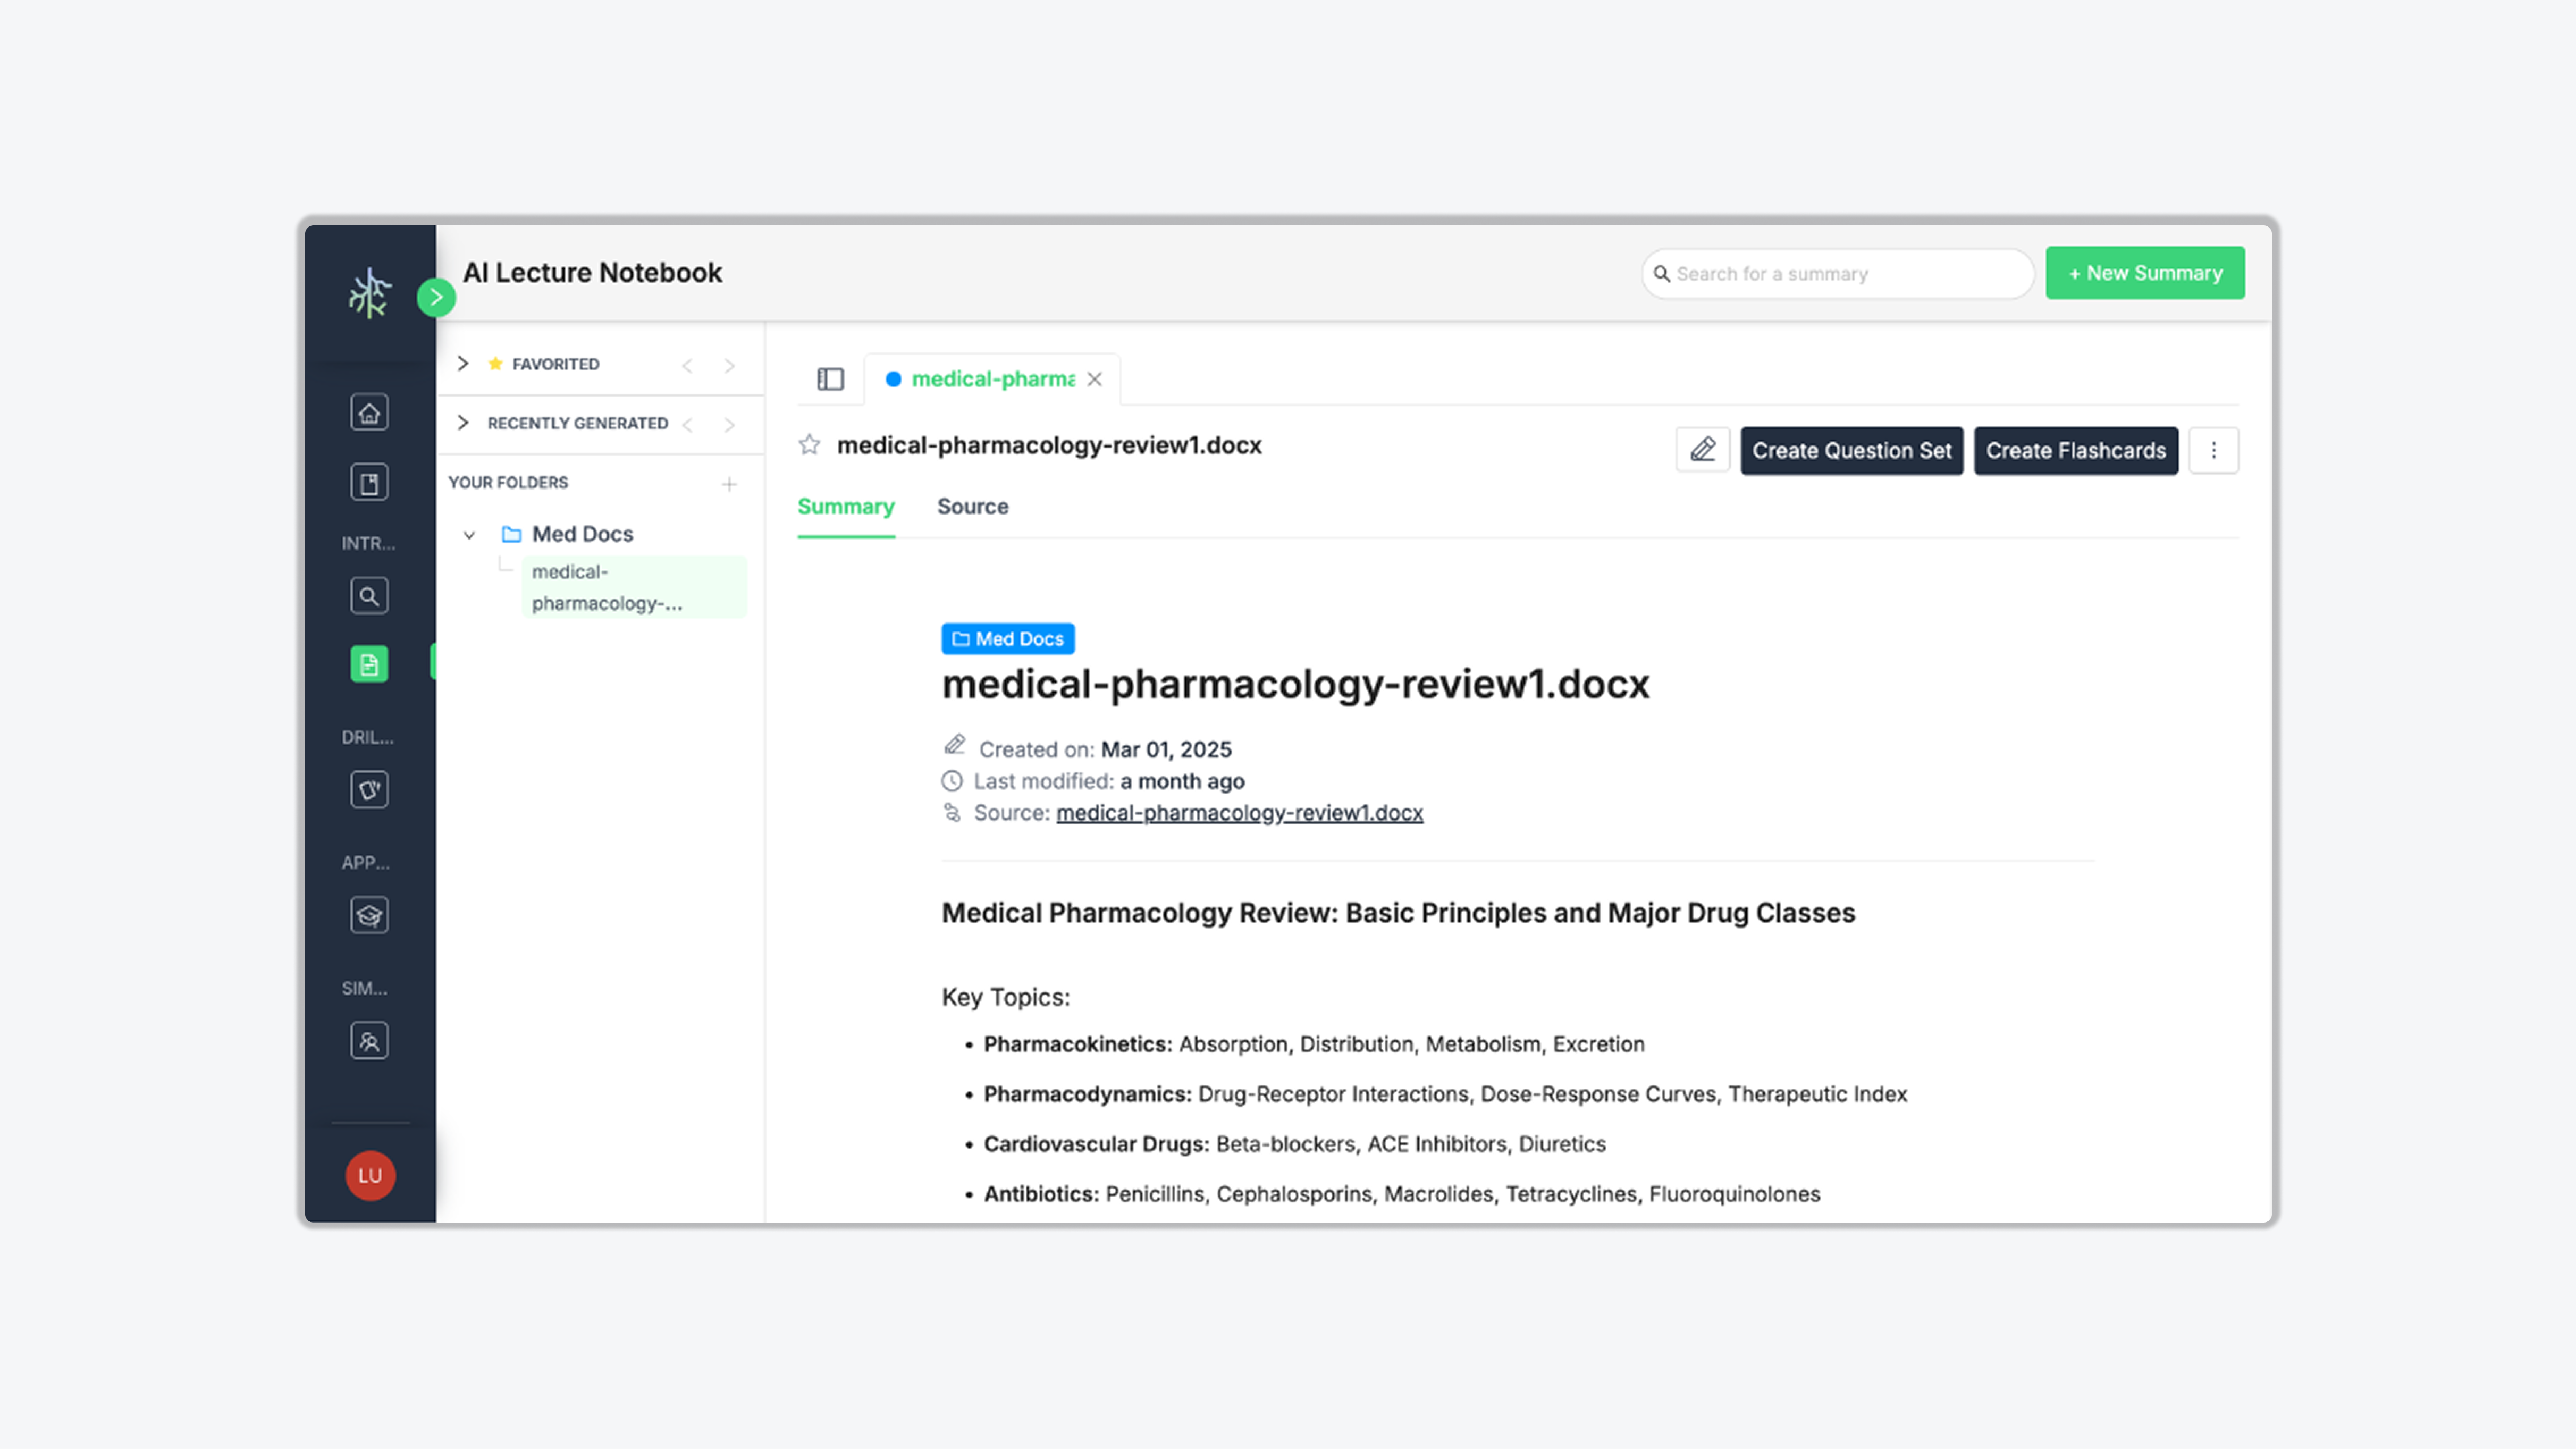The height and width of the screenshot is (1449, 2576).
Task: Open the simulation person icon in sidebar
Action: (369, 1041)
